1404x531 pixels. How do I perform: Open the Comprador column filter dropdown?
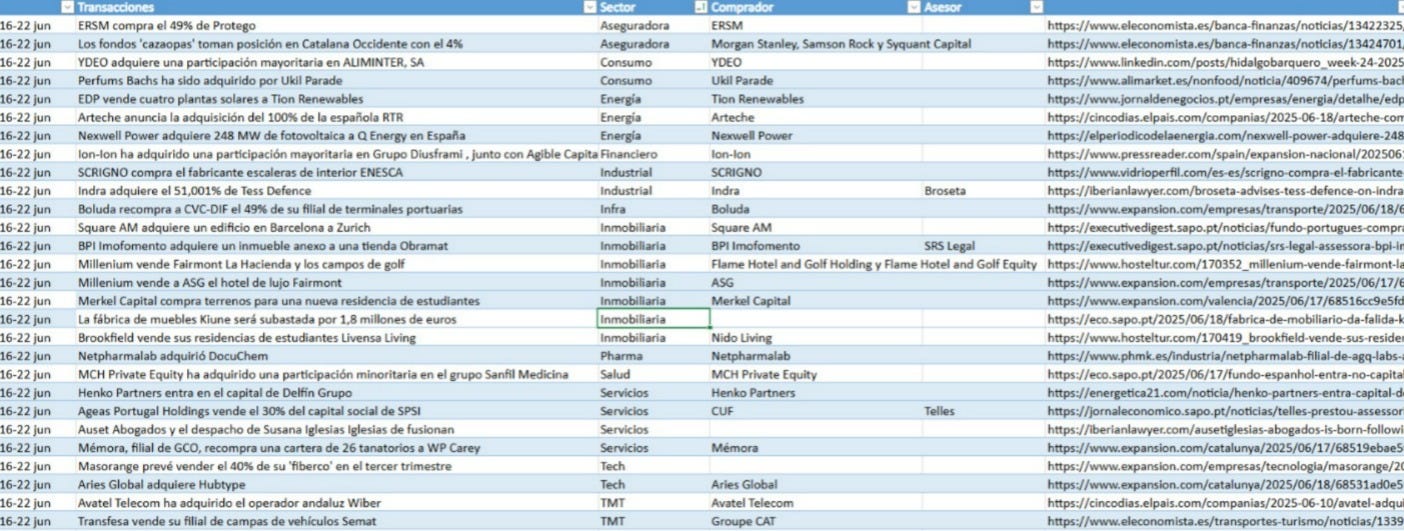pyautogui.click(x=913, y=7)
